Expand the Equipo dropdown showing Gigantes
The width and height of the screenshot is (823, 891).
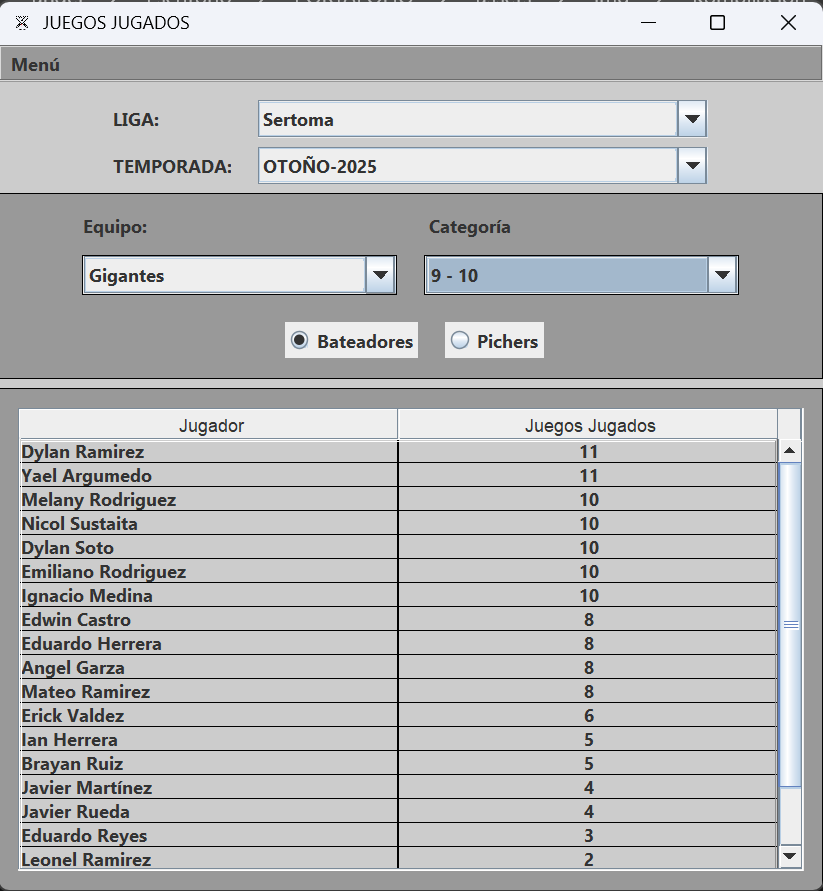(380, 276)
